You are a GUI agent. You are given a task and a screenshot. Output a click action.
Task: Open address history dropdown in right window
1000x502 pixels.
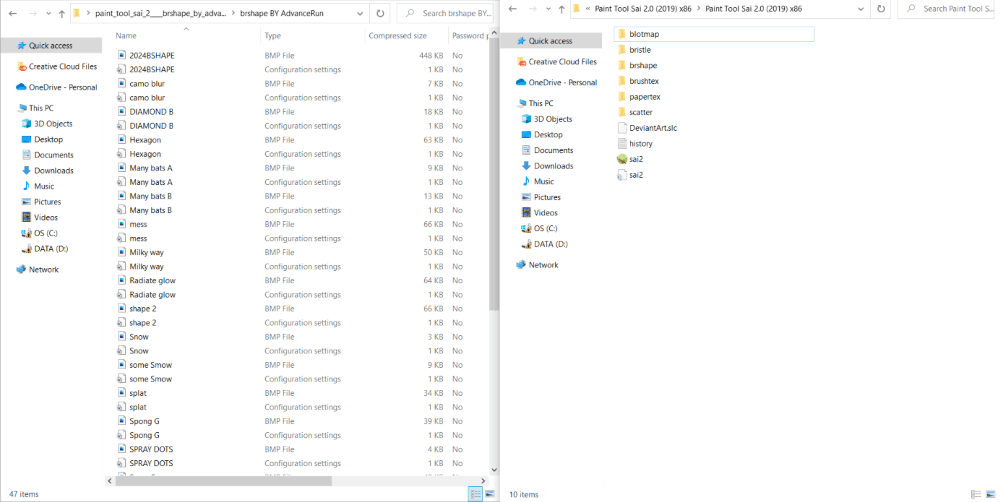pos(861,9)
